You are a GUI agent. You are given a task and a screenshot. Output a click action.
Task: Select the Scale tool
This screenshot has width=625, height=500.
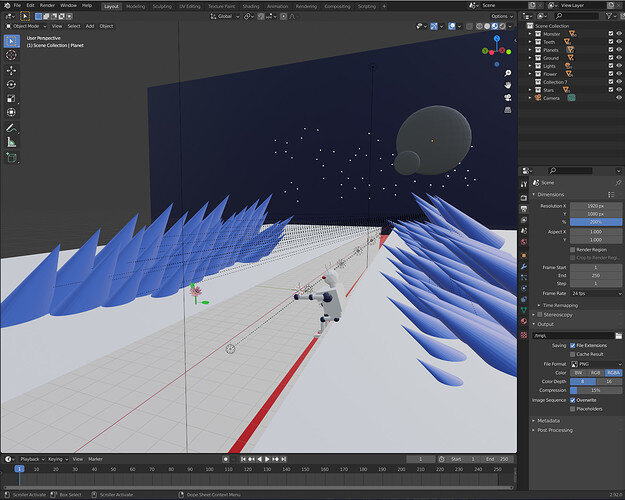(11, 98)
